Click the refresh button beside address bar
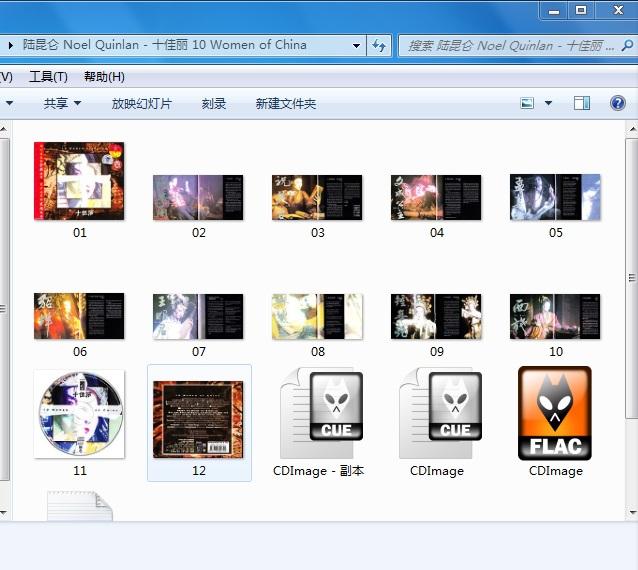This screenshot has width=638, height=570. 379,46
